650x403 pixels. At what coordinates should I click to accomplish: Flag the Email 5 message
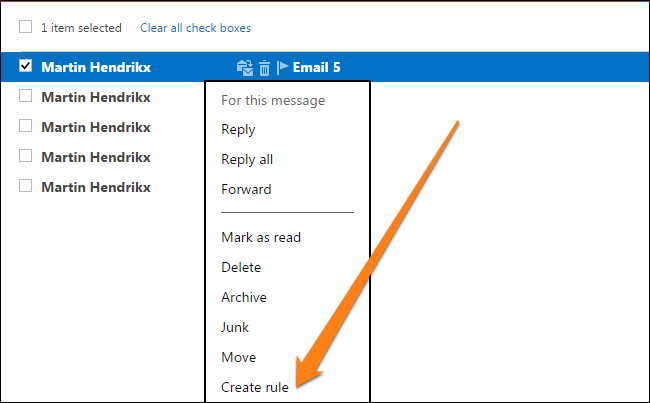click(x=283, y=67)
